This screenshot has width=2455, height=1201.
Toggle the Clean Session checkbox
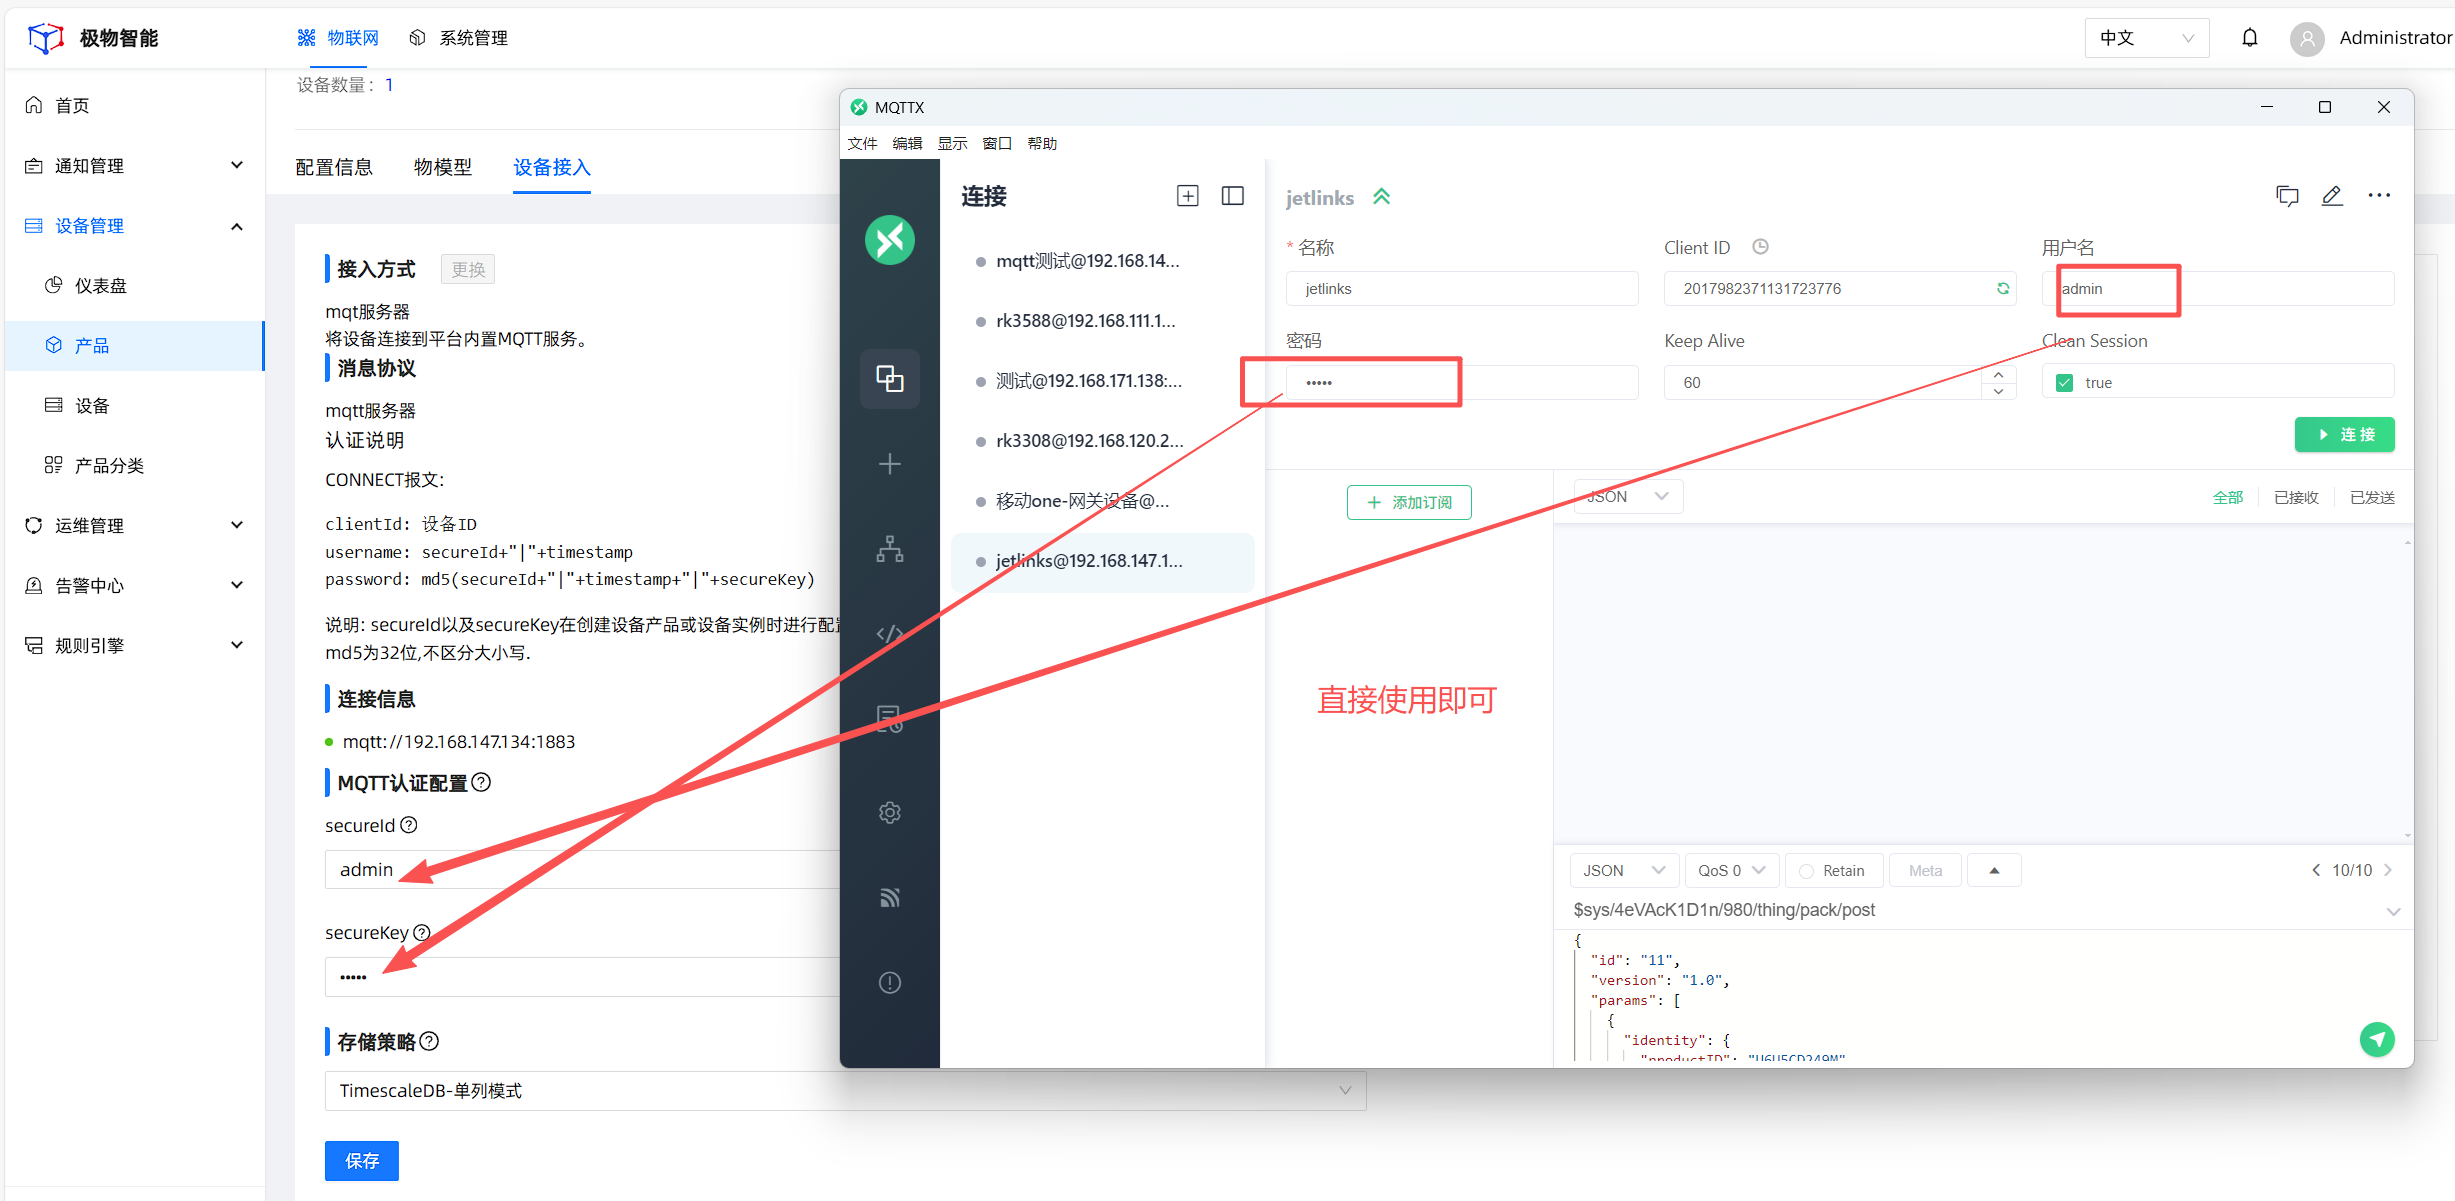(2064, 383)
